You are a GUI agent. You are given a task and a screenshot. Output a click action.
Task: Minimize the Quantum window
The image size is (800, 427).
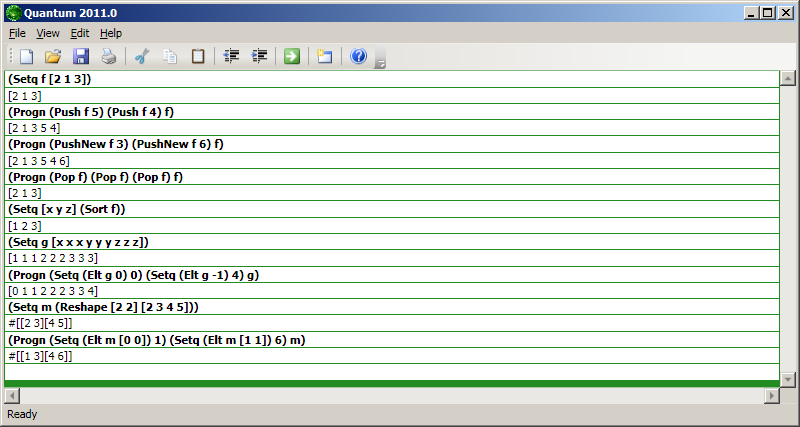751,13
